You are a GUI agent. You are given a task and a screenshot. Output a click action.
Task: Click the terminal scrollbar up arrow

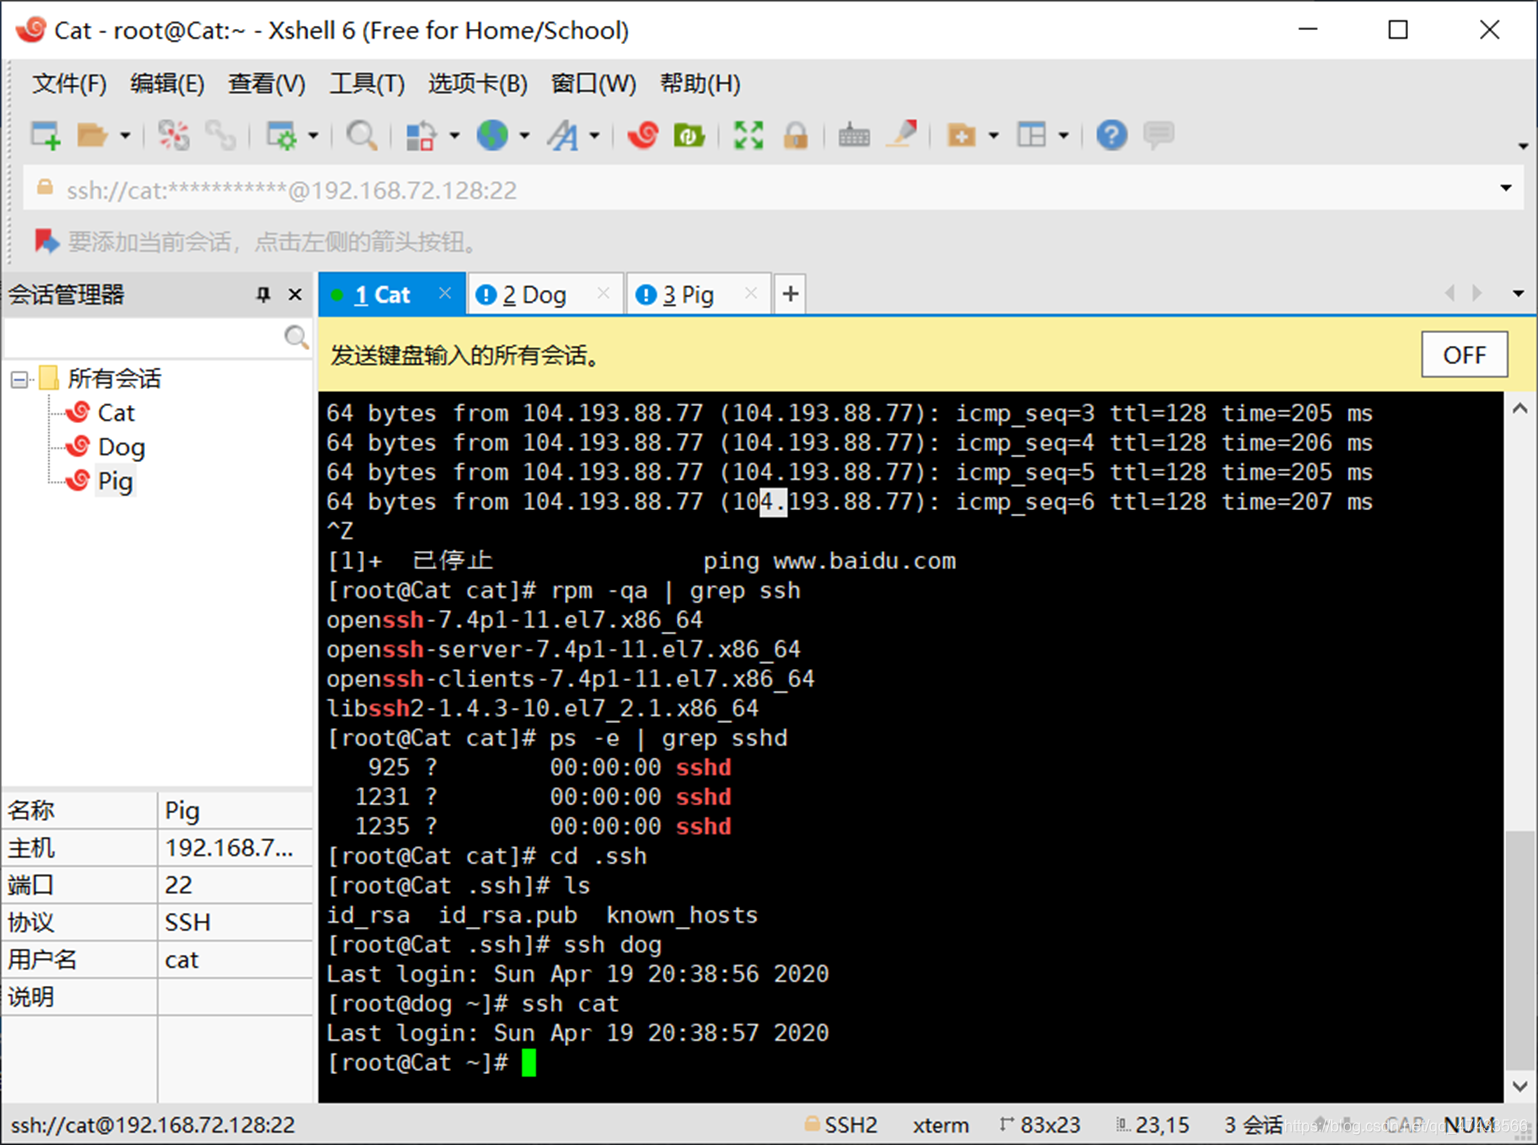1520,408
